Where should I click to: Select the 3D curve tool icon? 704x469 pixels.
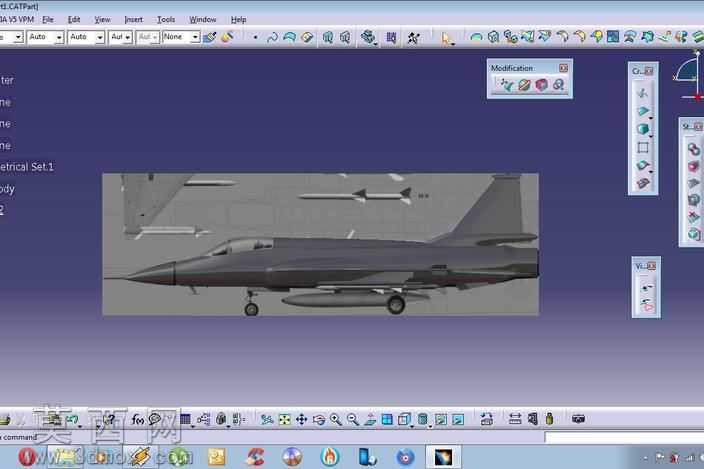pos(272,38)
